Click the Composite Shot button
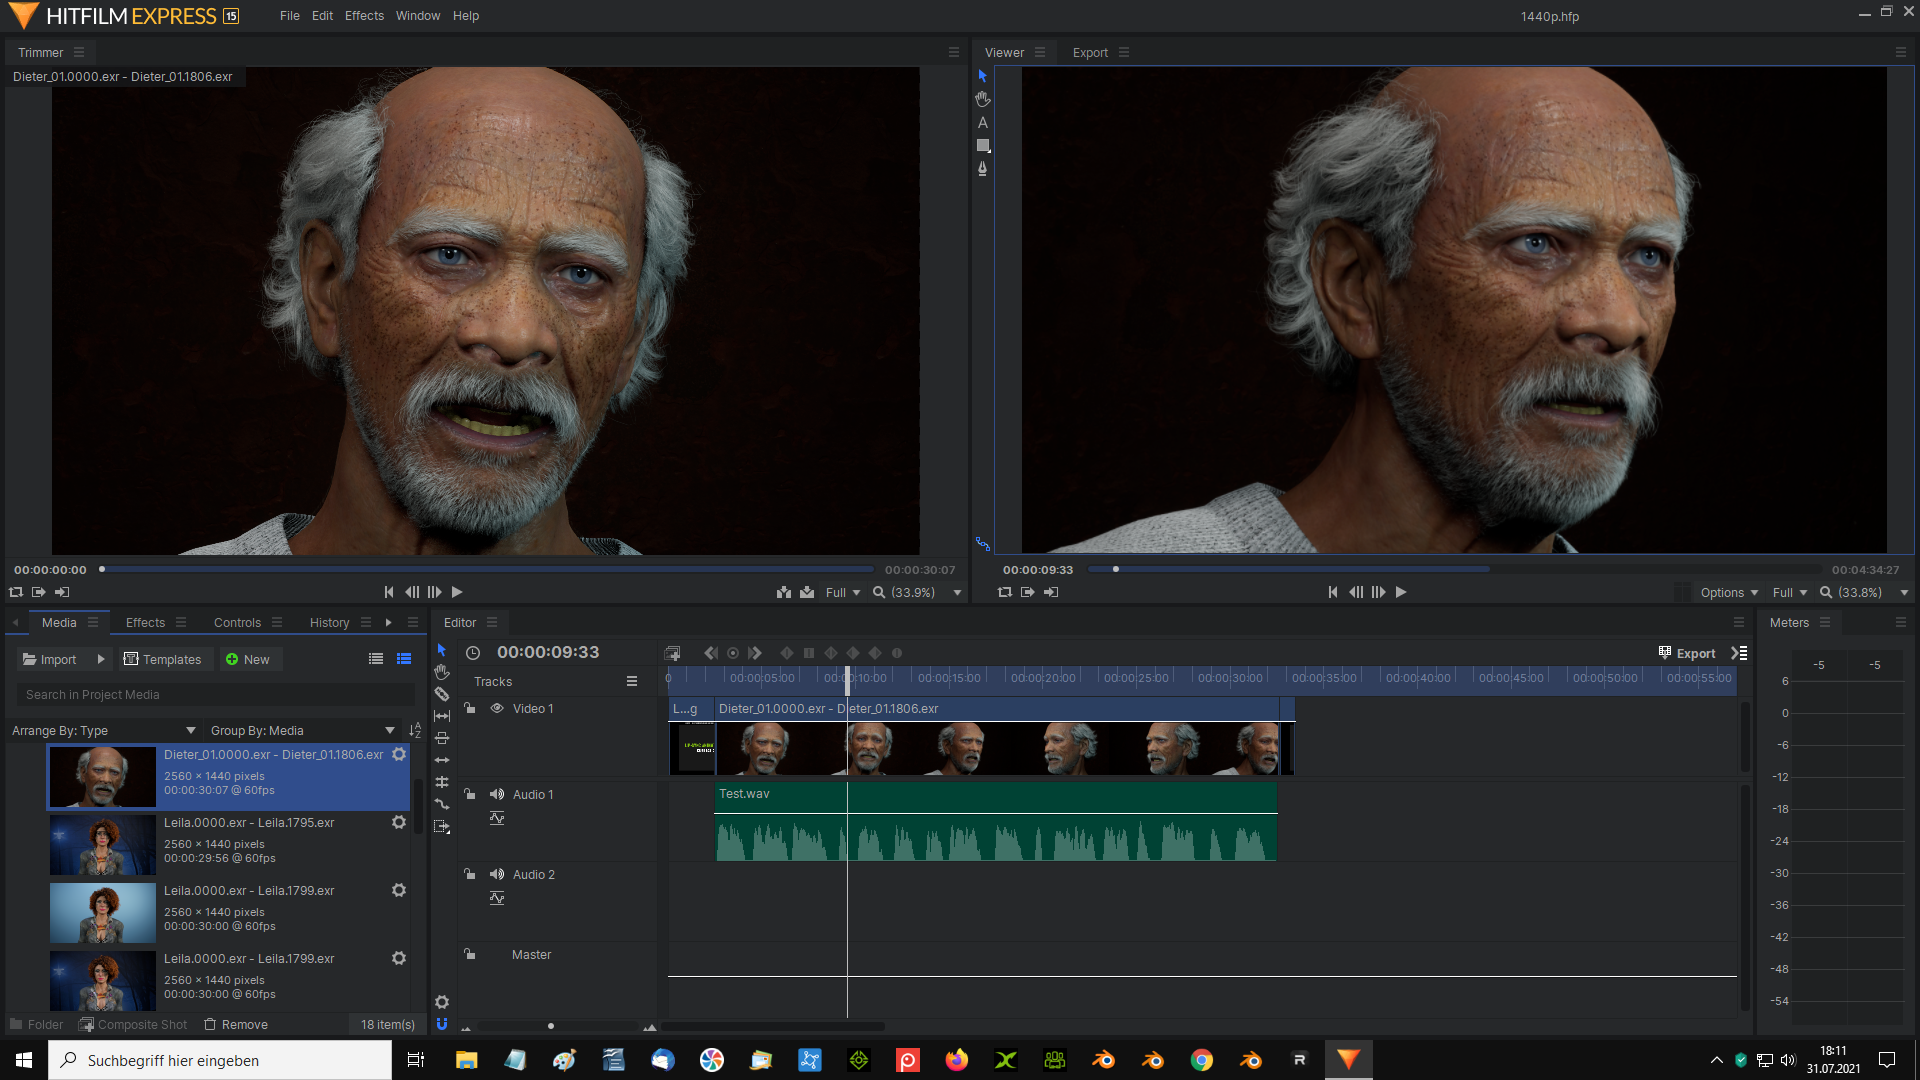This screenshot has height=1080, width=1920. coord(133,1024)
